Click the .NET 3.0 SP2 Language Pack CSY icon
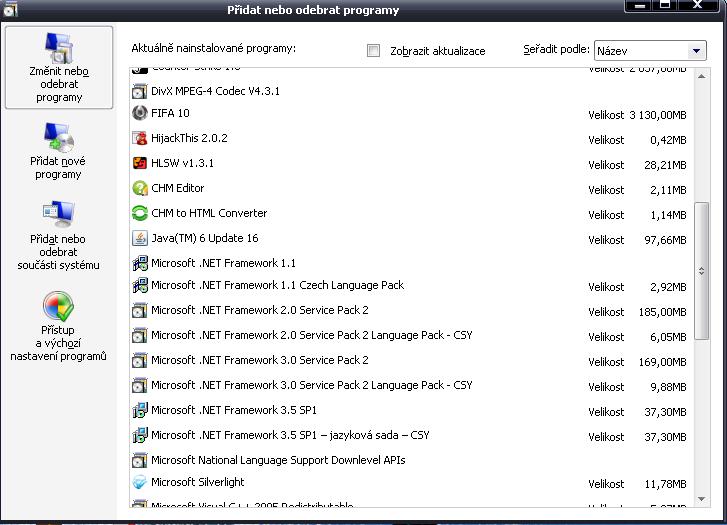 [x=140, y=385]
